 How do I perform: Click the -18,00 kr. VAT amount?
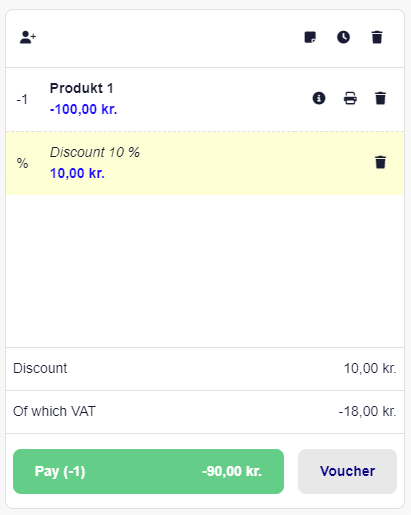pos(367,411)
